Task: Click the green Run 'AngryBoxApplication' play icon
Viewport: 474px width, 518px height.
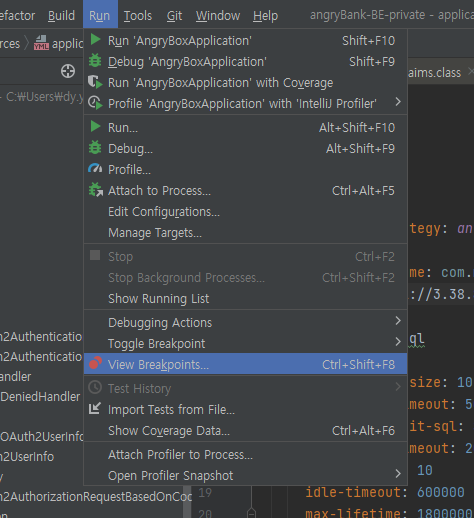Action: coord(96,40)
